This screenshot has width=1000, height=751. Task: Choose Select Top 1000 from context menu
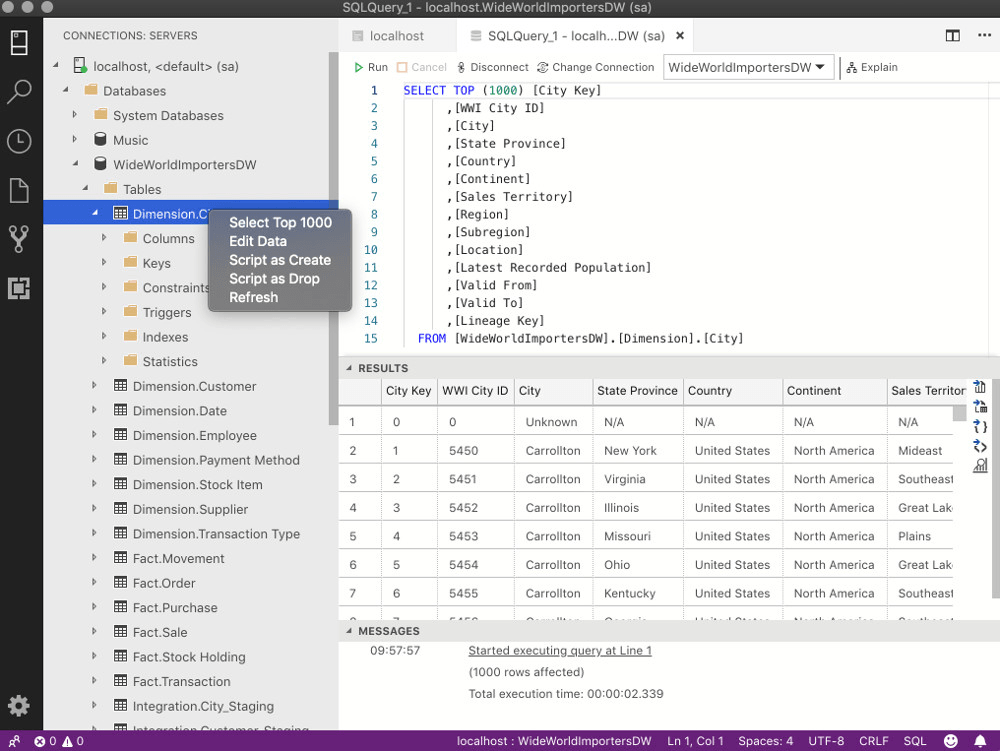pyautogui.click(x=280, y=222)
